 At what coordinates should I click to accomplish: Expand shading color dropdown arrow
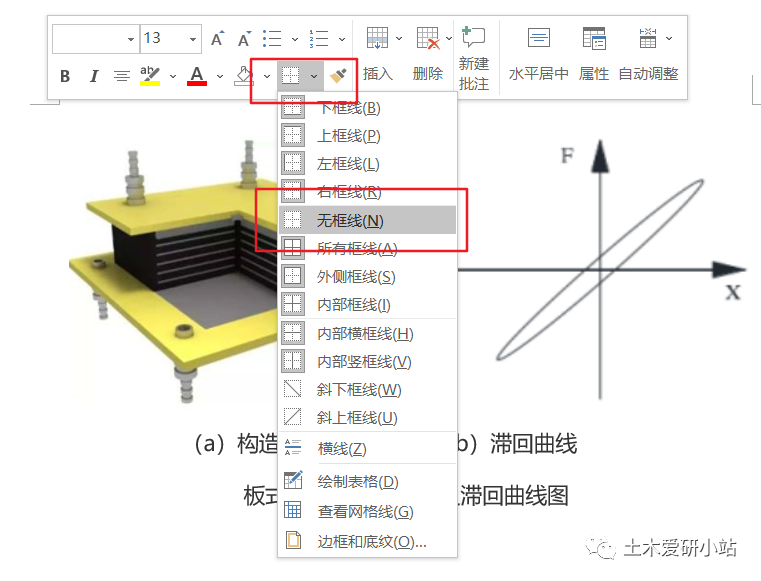click(x=267, y=76)
